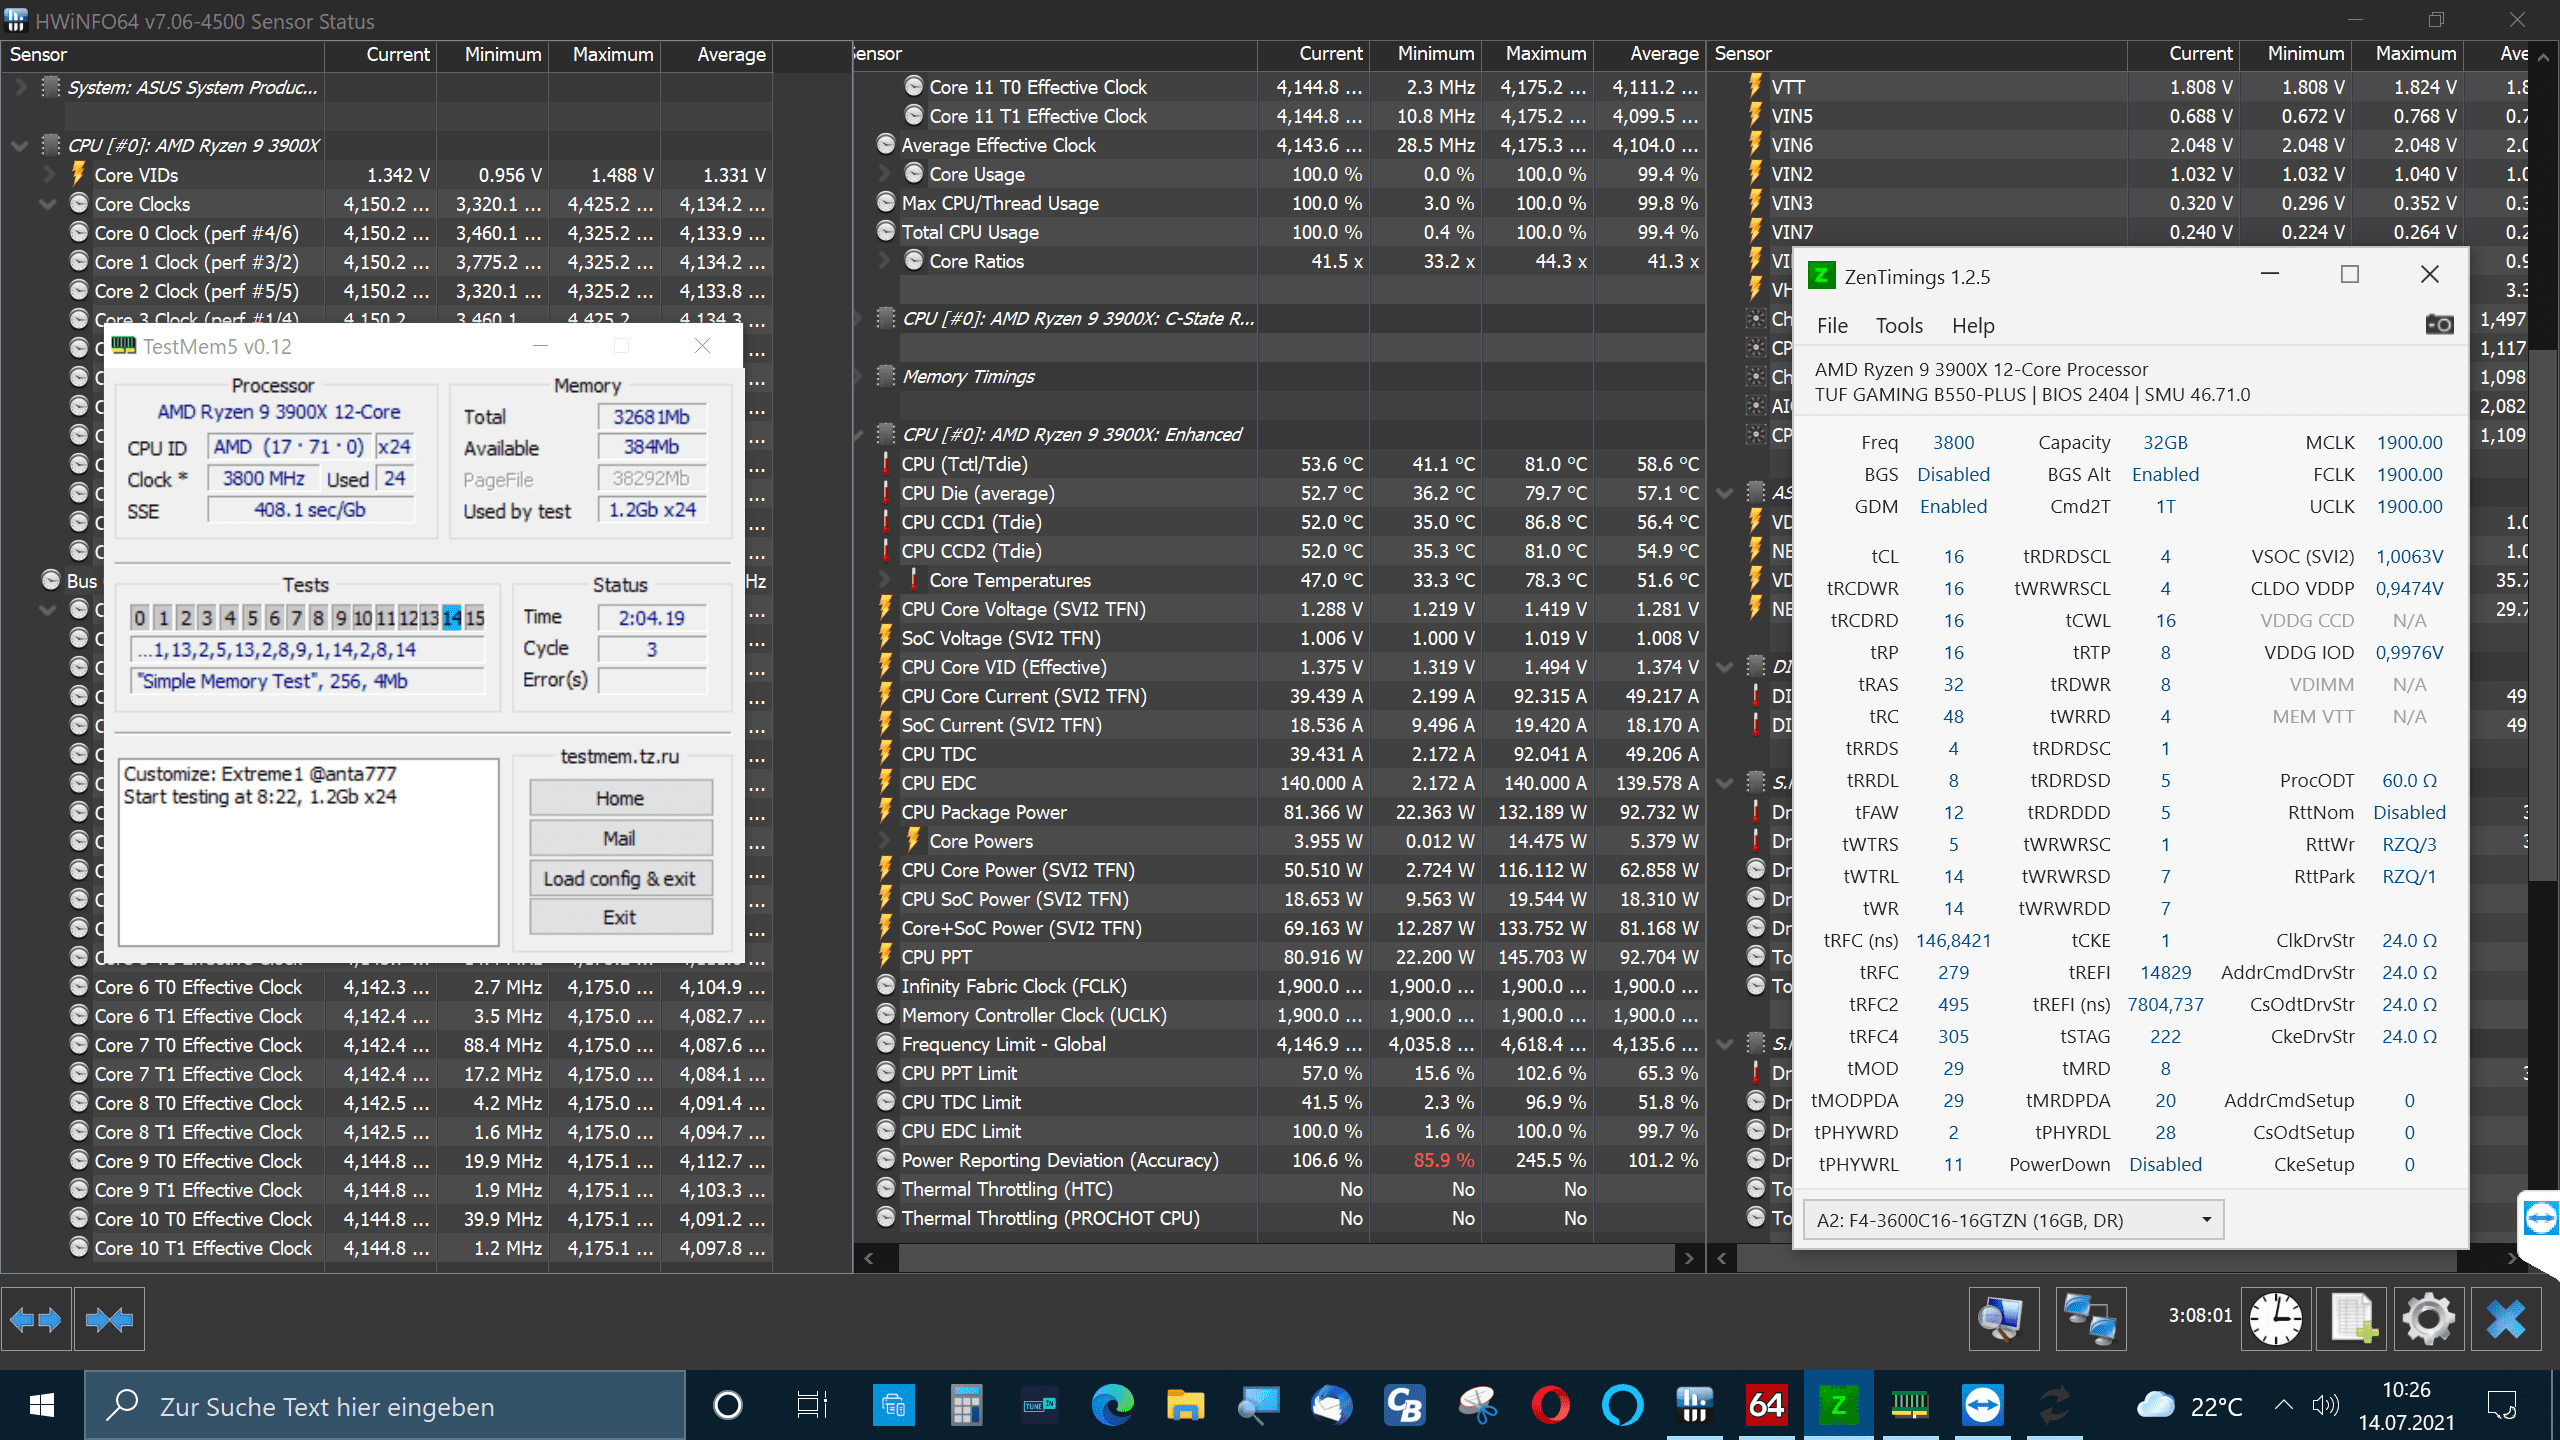Click the Current column header in left panel
This screenshot has height=1440, width=2560.
coord(381,55)
